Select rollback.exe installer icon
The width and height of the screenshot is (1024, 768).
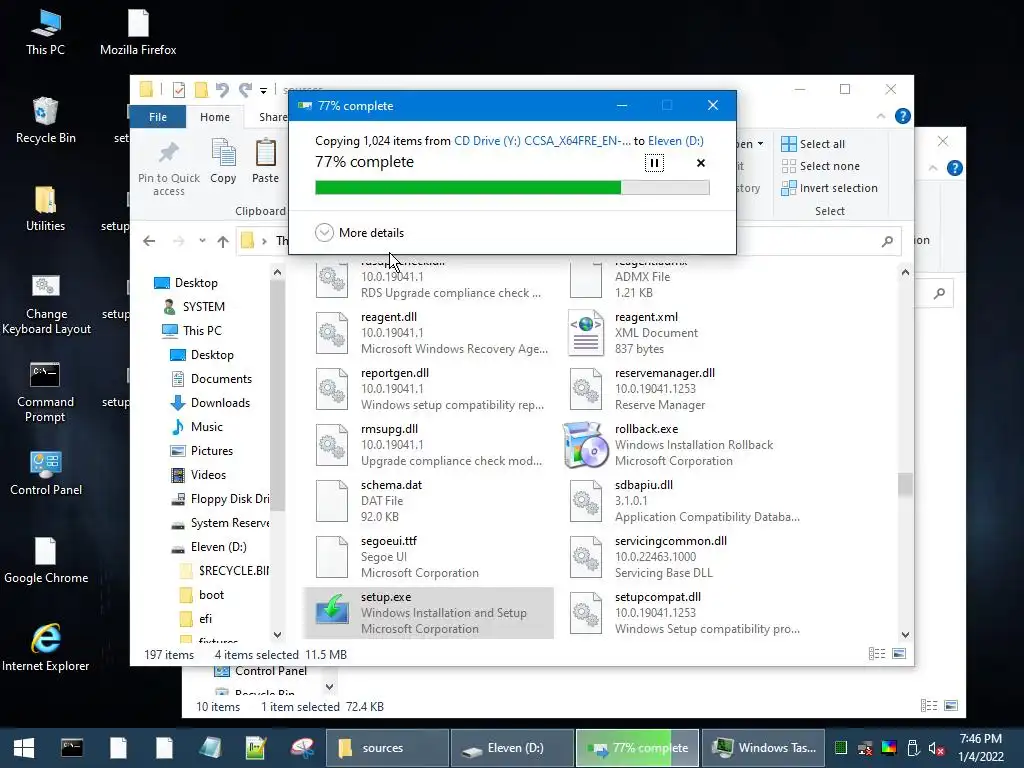586,445
